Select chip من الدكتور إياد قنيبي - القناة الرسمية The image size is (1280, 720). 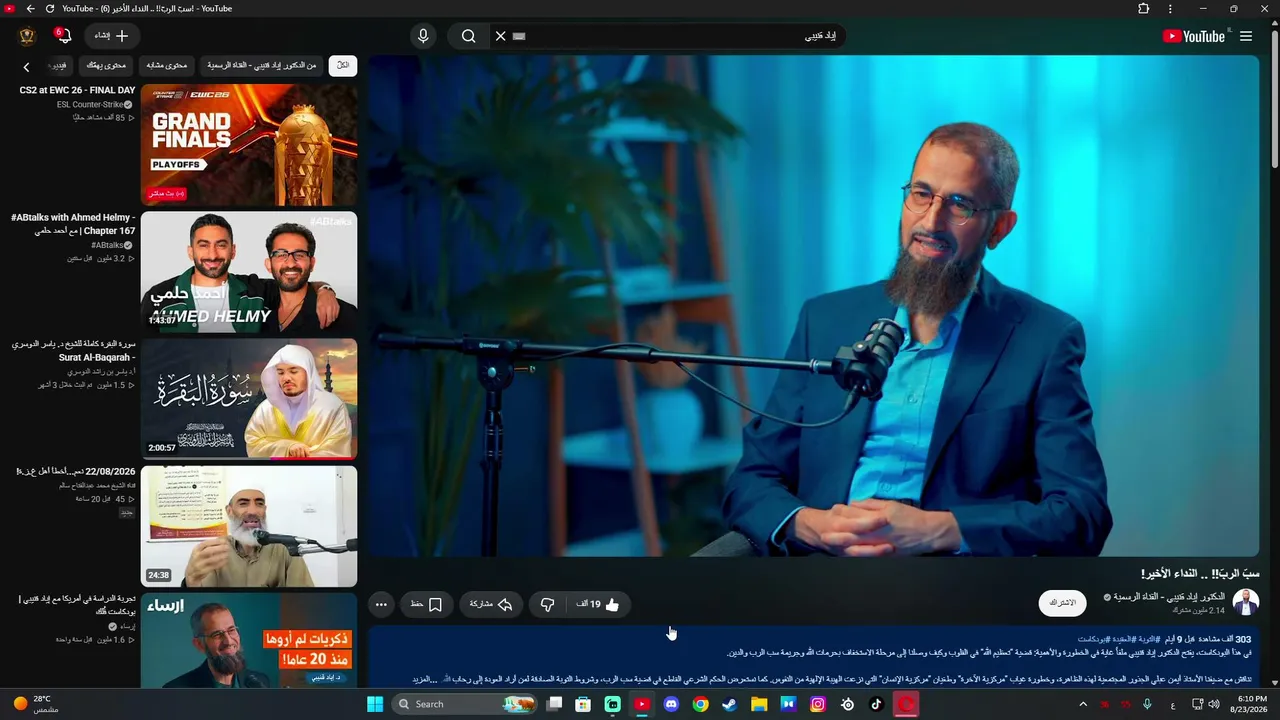pyautogui.click(x=262, y=65)
